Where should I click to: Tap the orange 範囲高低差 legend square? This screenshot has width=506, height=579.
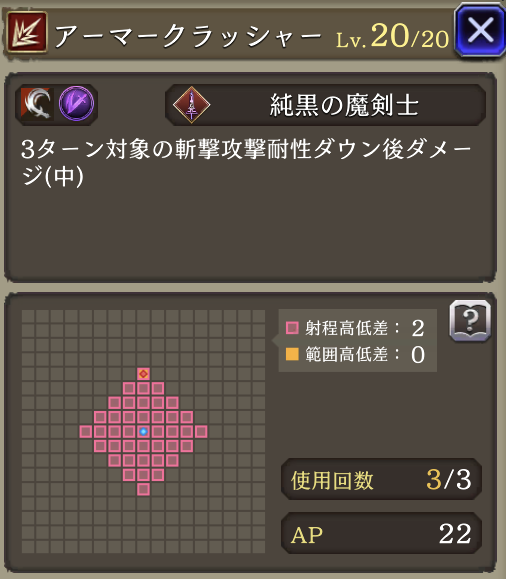coord(292,354)
